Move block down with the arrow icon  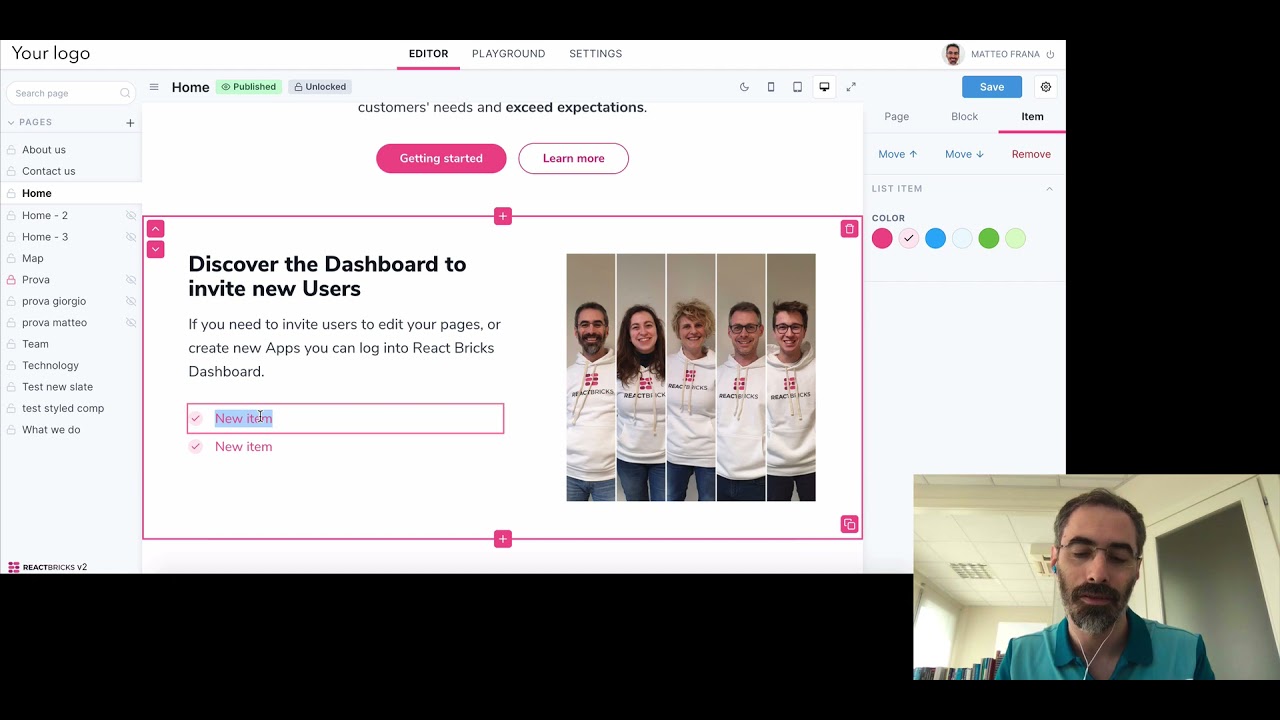click(155, 249)
